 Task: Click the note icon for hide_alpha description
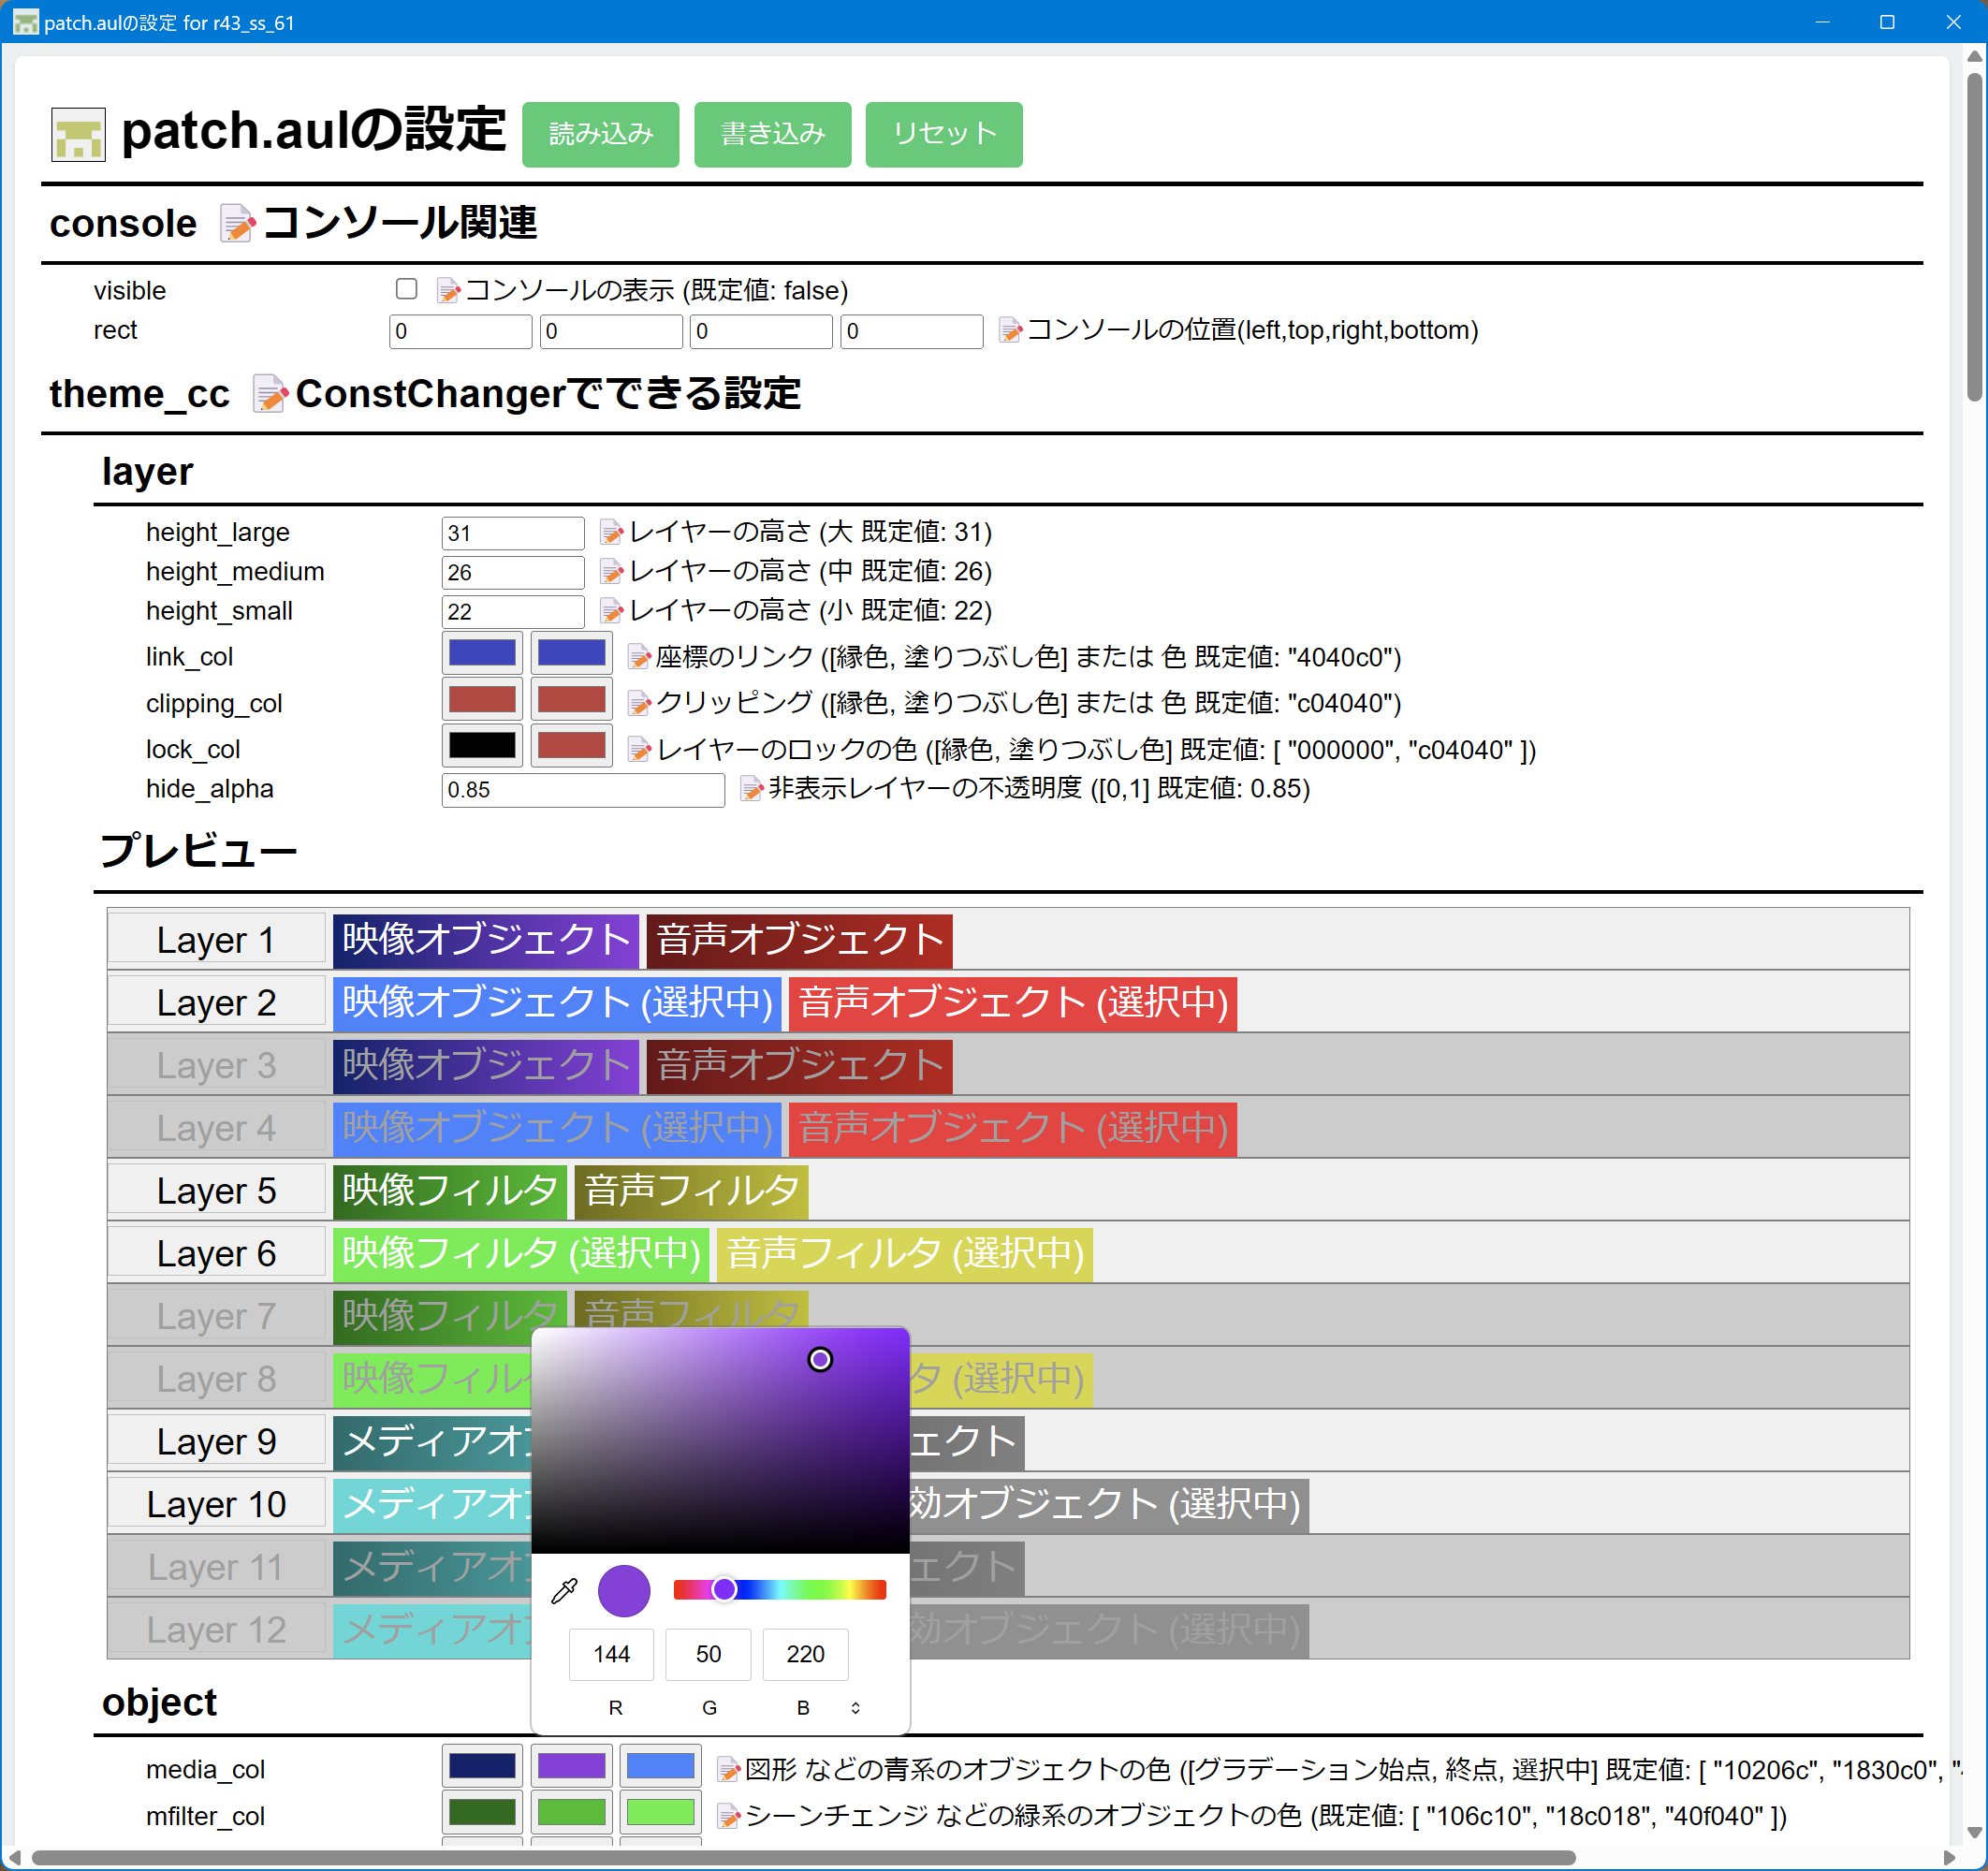pos(752,789)
